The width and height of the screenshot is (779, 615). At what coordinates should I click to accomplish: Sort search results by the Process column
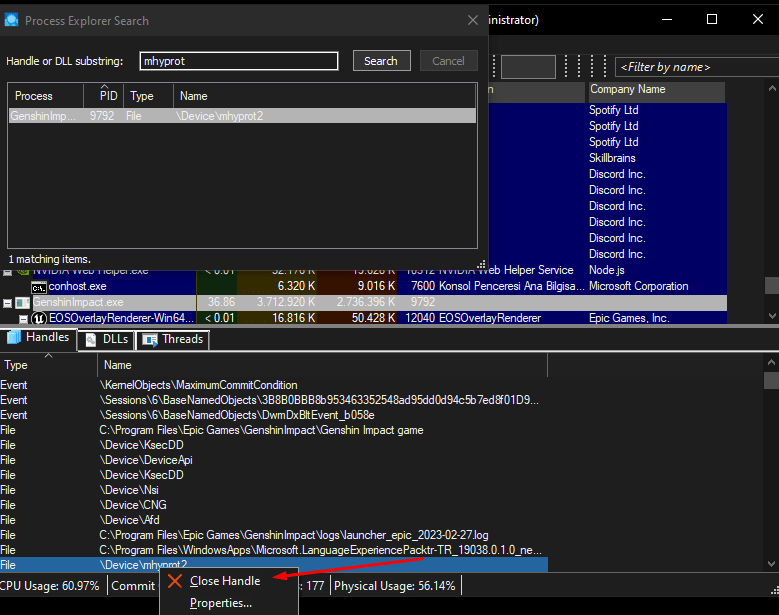tap(45, 95)
